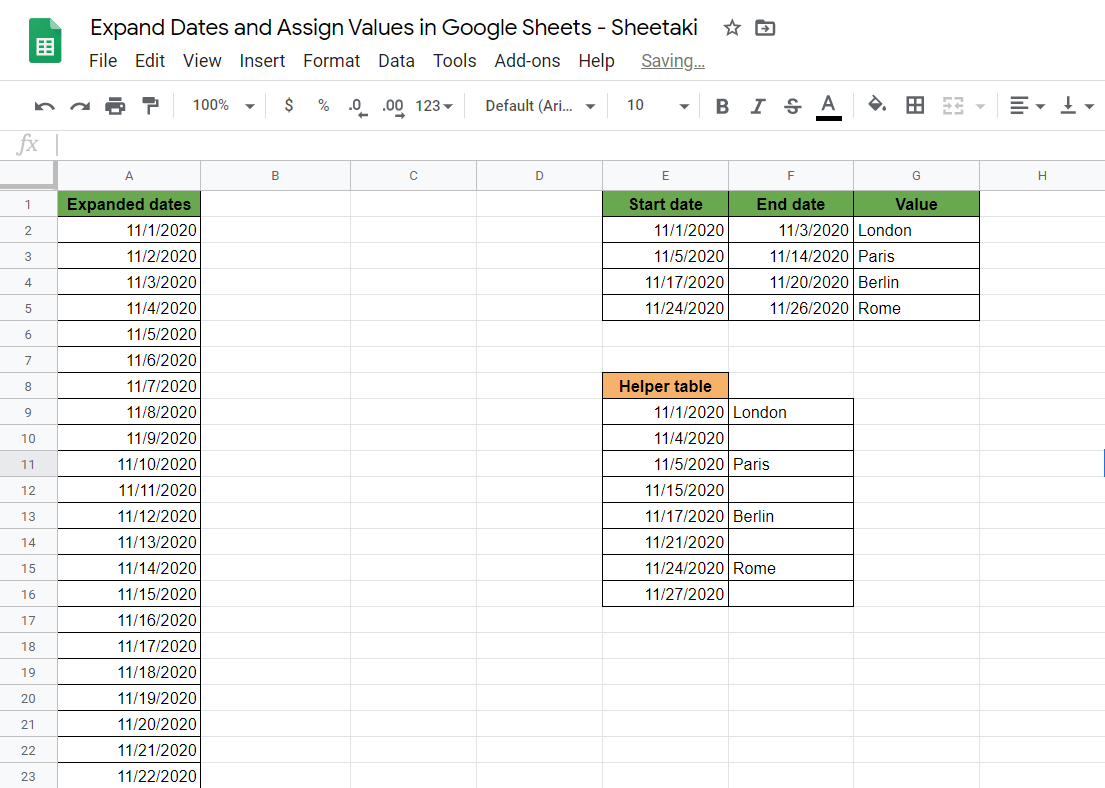
Task: Open the text color picker
Action: coord(828,105)
